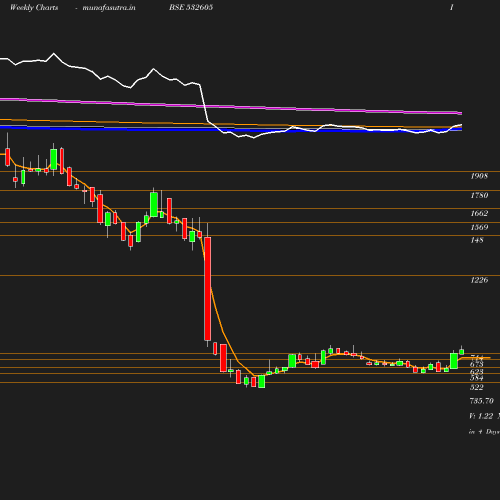Click the 522 price level label
The image size is (500, 500).
477,387
